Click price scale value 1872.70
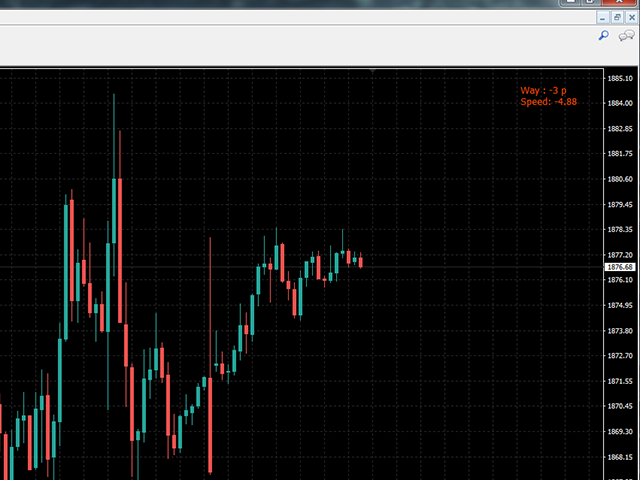Image resolution: width=640 pixels, height=480 pixels. [620, 356]
